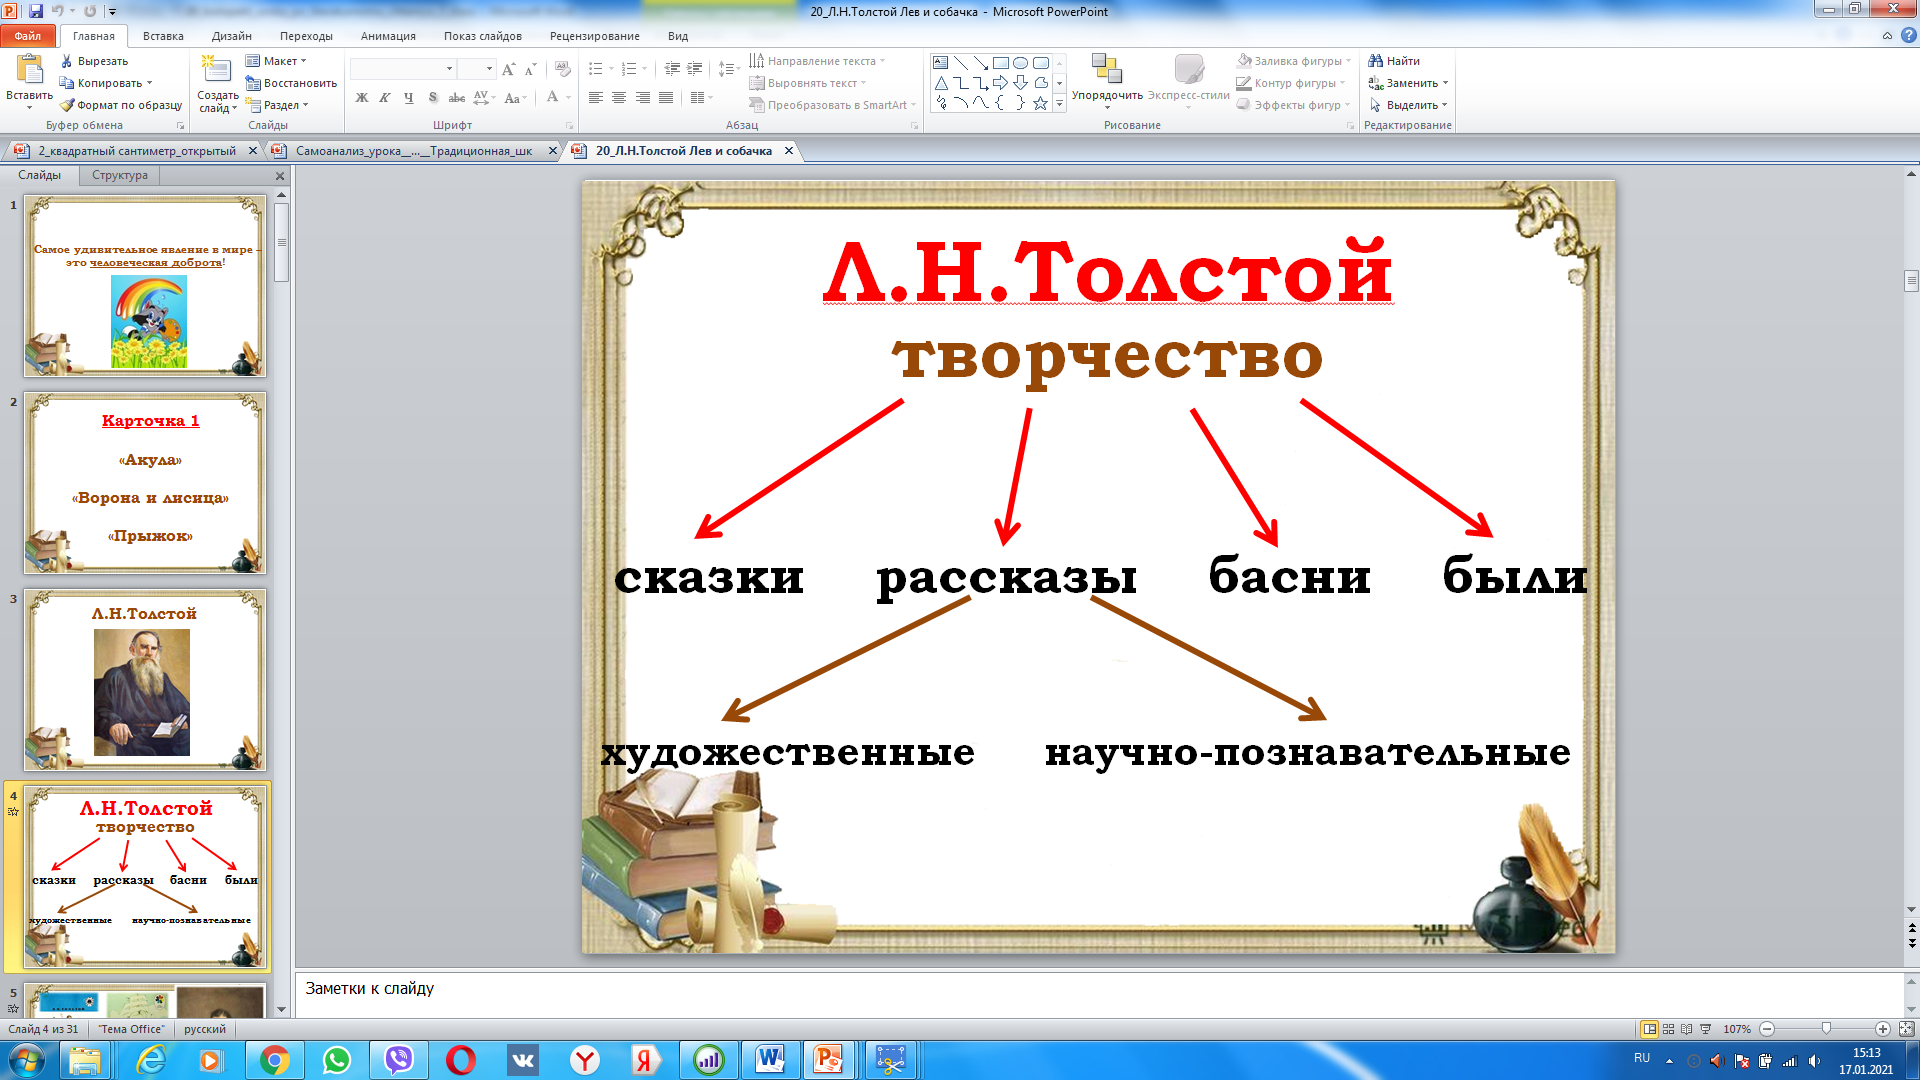This screenshot has height=1080, width=1920.
Task: Expand the Layout (Макет) dropdown
Action: click(277, 61)
